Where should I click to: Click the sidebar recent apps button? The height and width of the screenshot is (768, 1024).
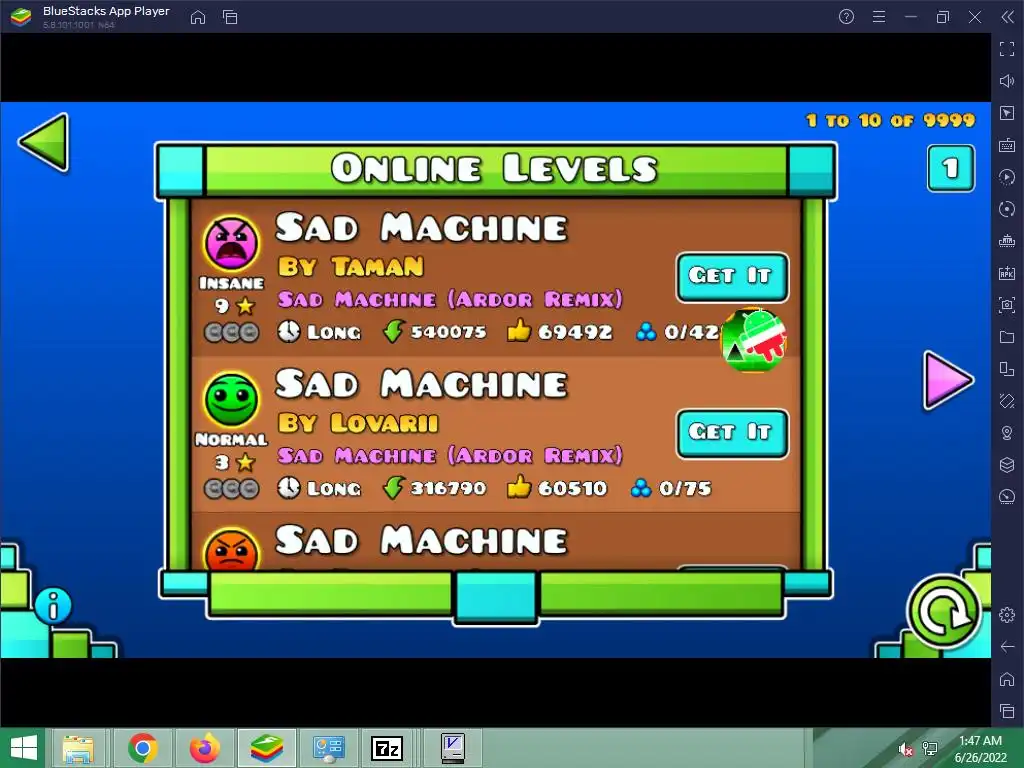1007,711
